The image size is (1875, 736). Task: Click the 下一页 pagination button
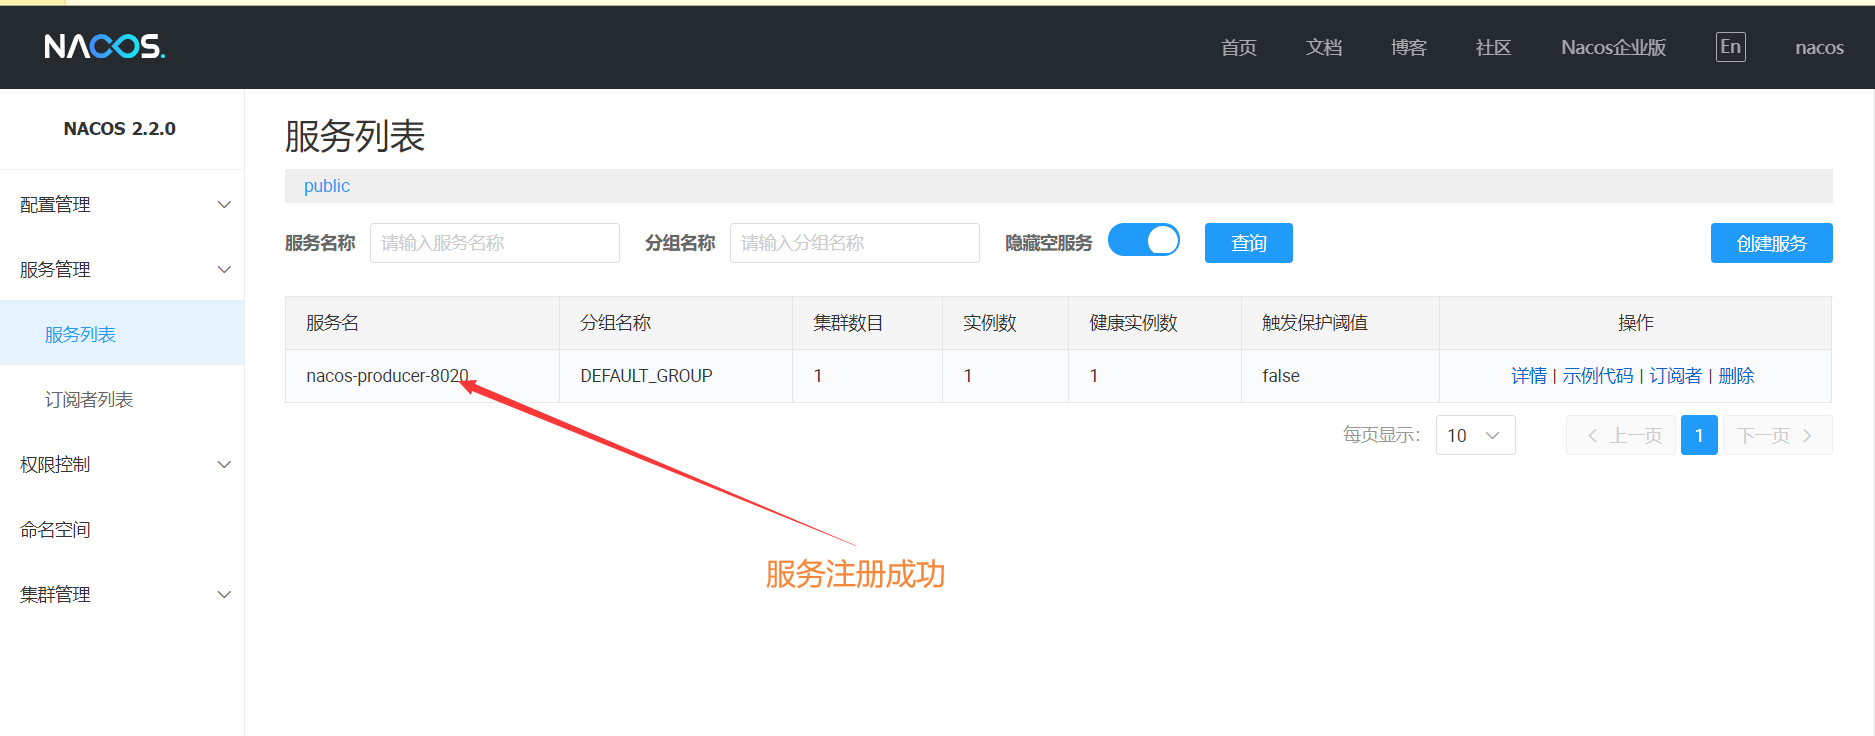(1777, 435)
